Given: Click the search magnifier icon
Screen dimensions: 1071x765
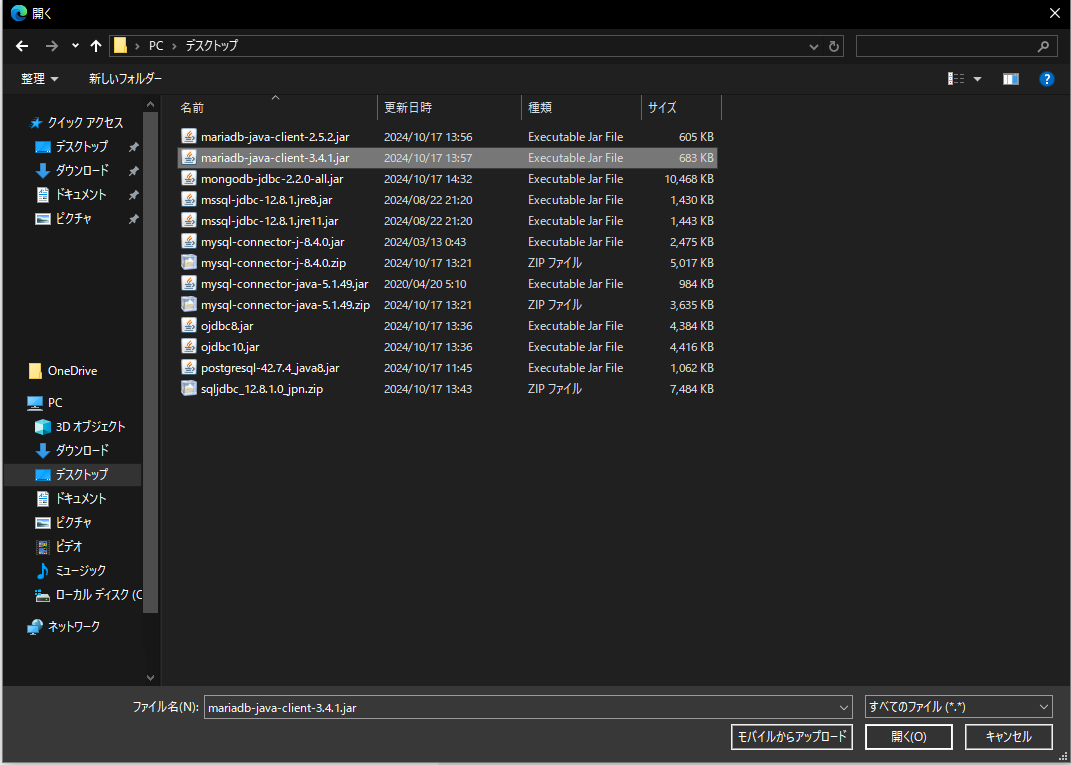Looking at the screenshot, I should coord(1043,46).
